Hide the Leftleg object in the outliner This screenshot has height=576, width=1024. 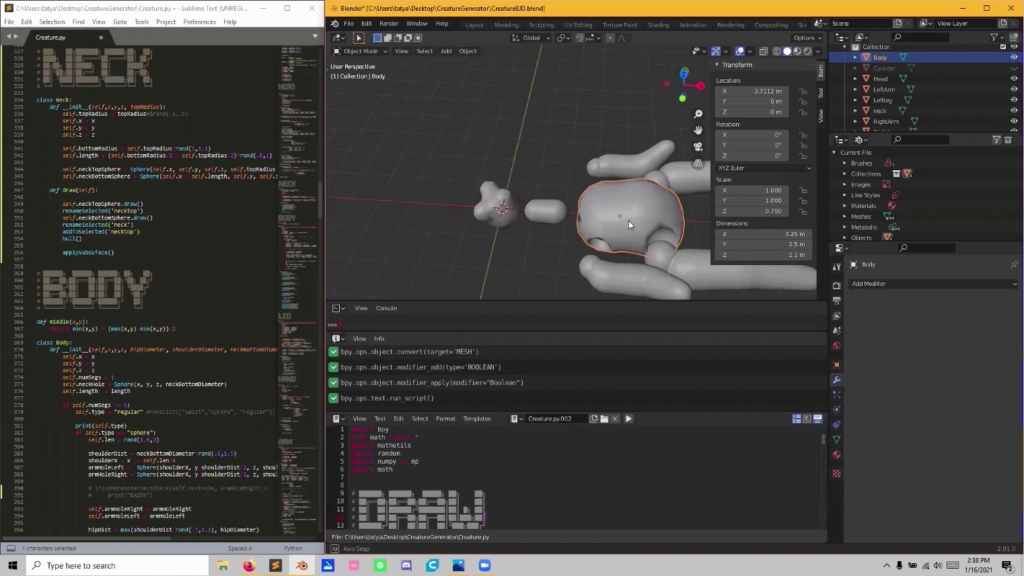[1014, 100]
